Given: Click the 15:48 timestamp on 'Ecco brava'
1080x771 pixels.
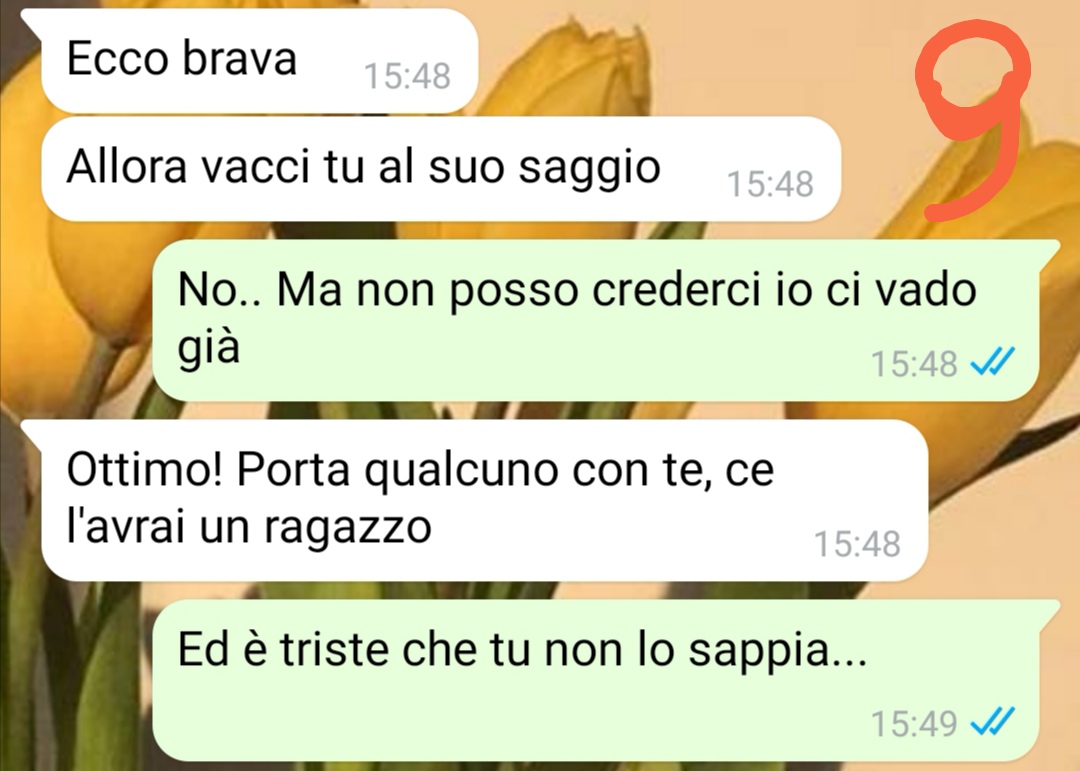Looking at the screenshot, I should [x=407, y=76].
